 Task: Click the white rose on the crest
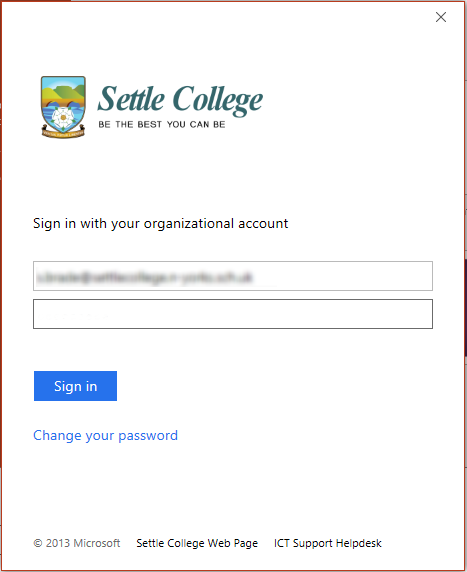(x=63, y=118)
